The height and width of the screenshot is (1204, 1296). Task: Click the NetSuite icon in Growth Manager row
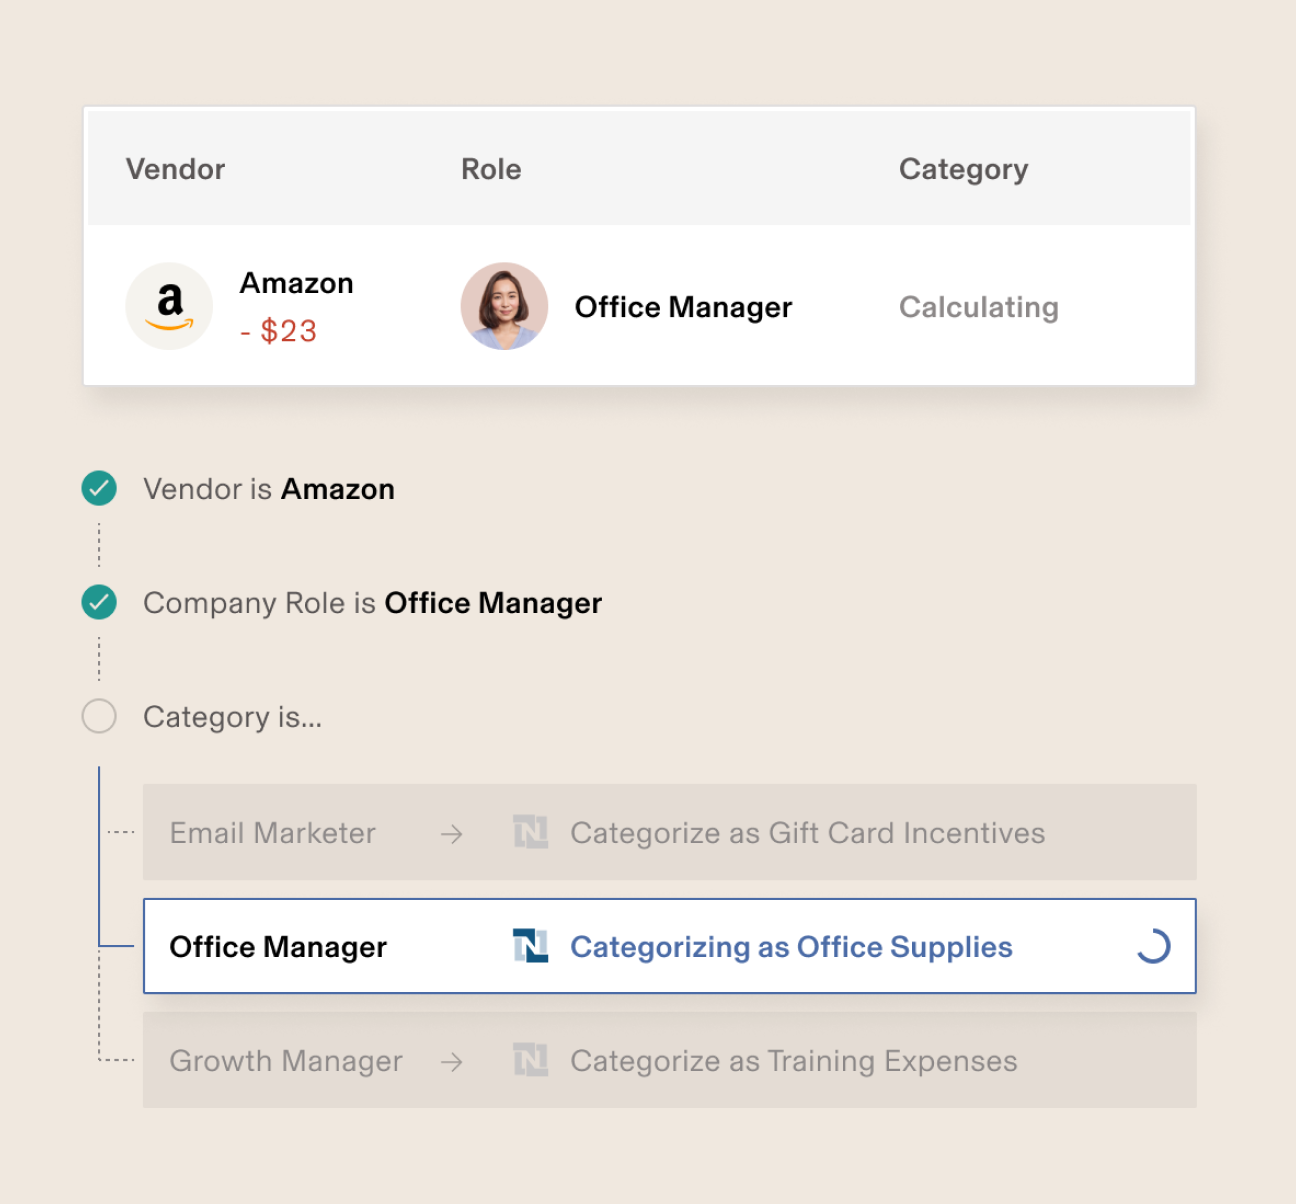(530, 1060)
